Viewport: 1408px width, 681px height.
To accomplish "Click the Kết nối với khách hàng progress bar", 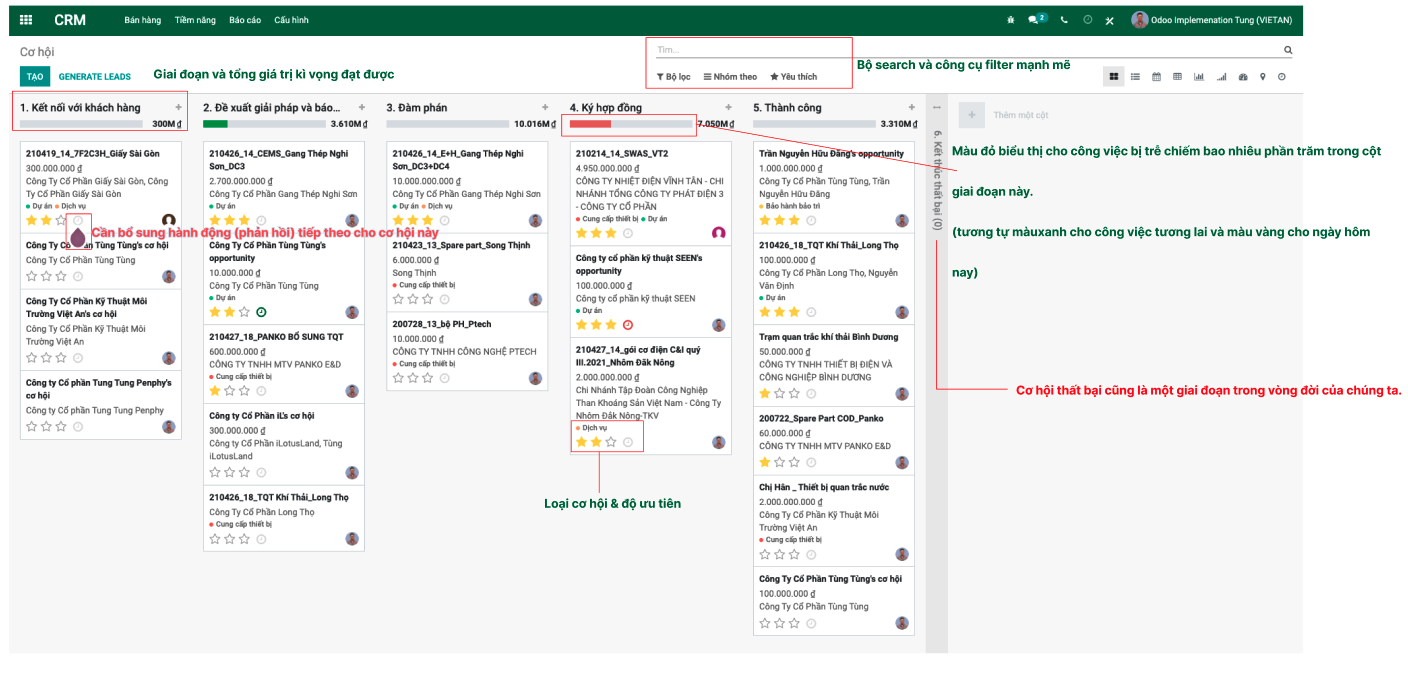I will (x=80, y=124).
